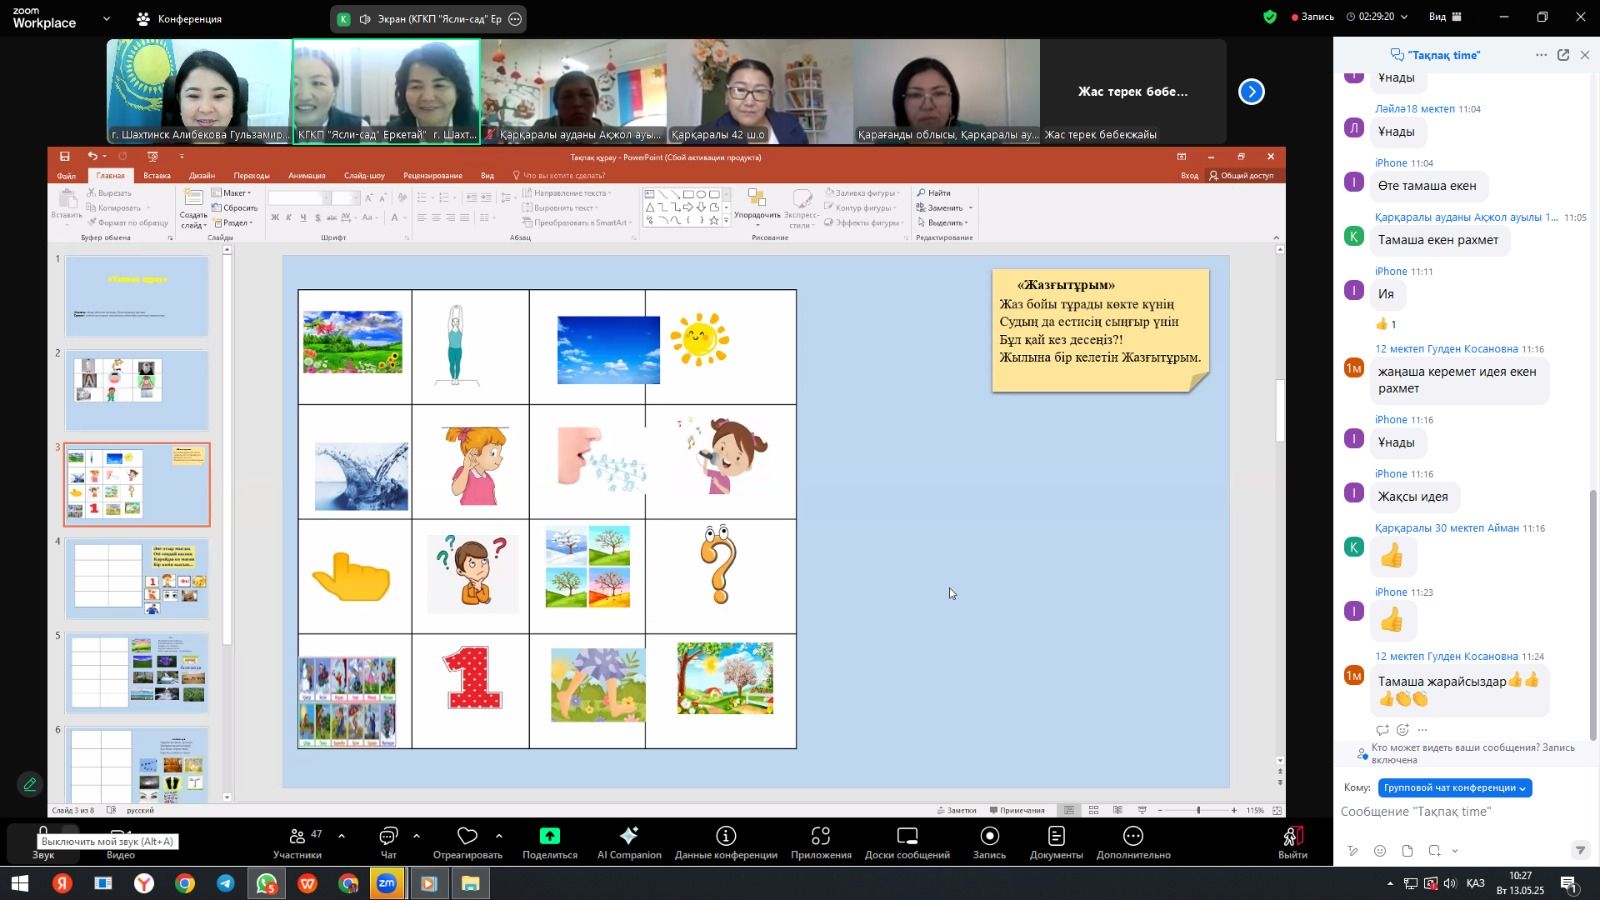
Task: Expand the Участники options arrow
Action: [341, 835]
